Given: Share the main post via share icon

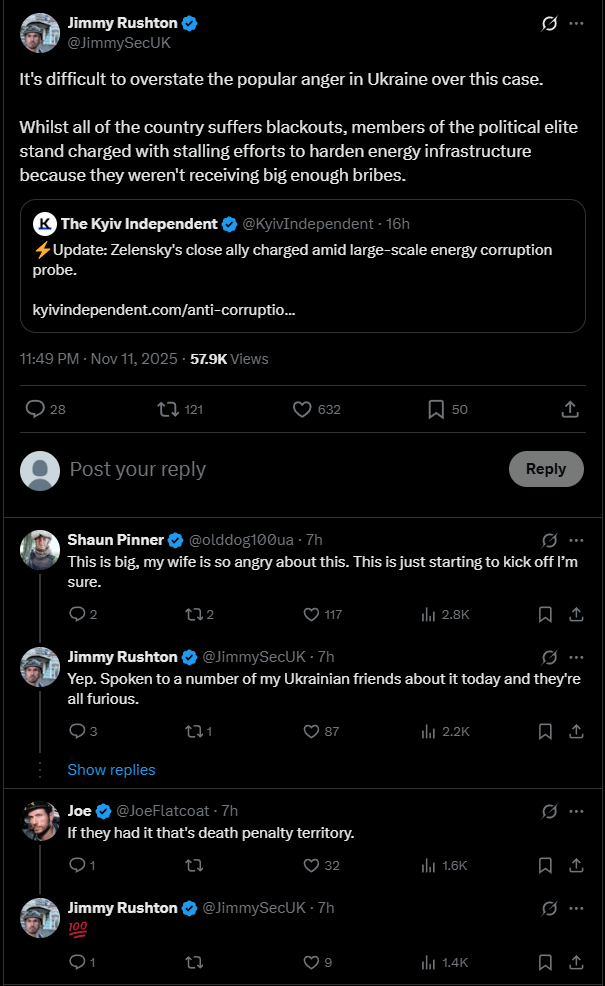Looking at the screenshot, I should (570, 409).
